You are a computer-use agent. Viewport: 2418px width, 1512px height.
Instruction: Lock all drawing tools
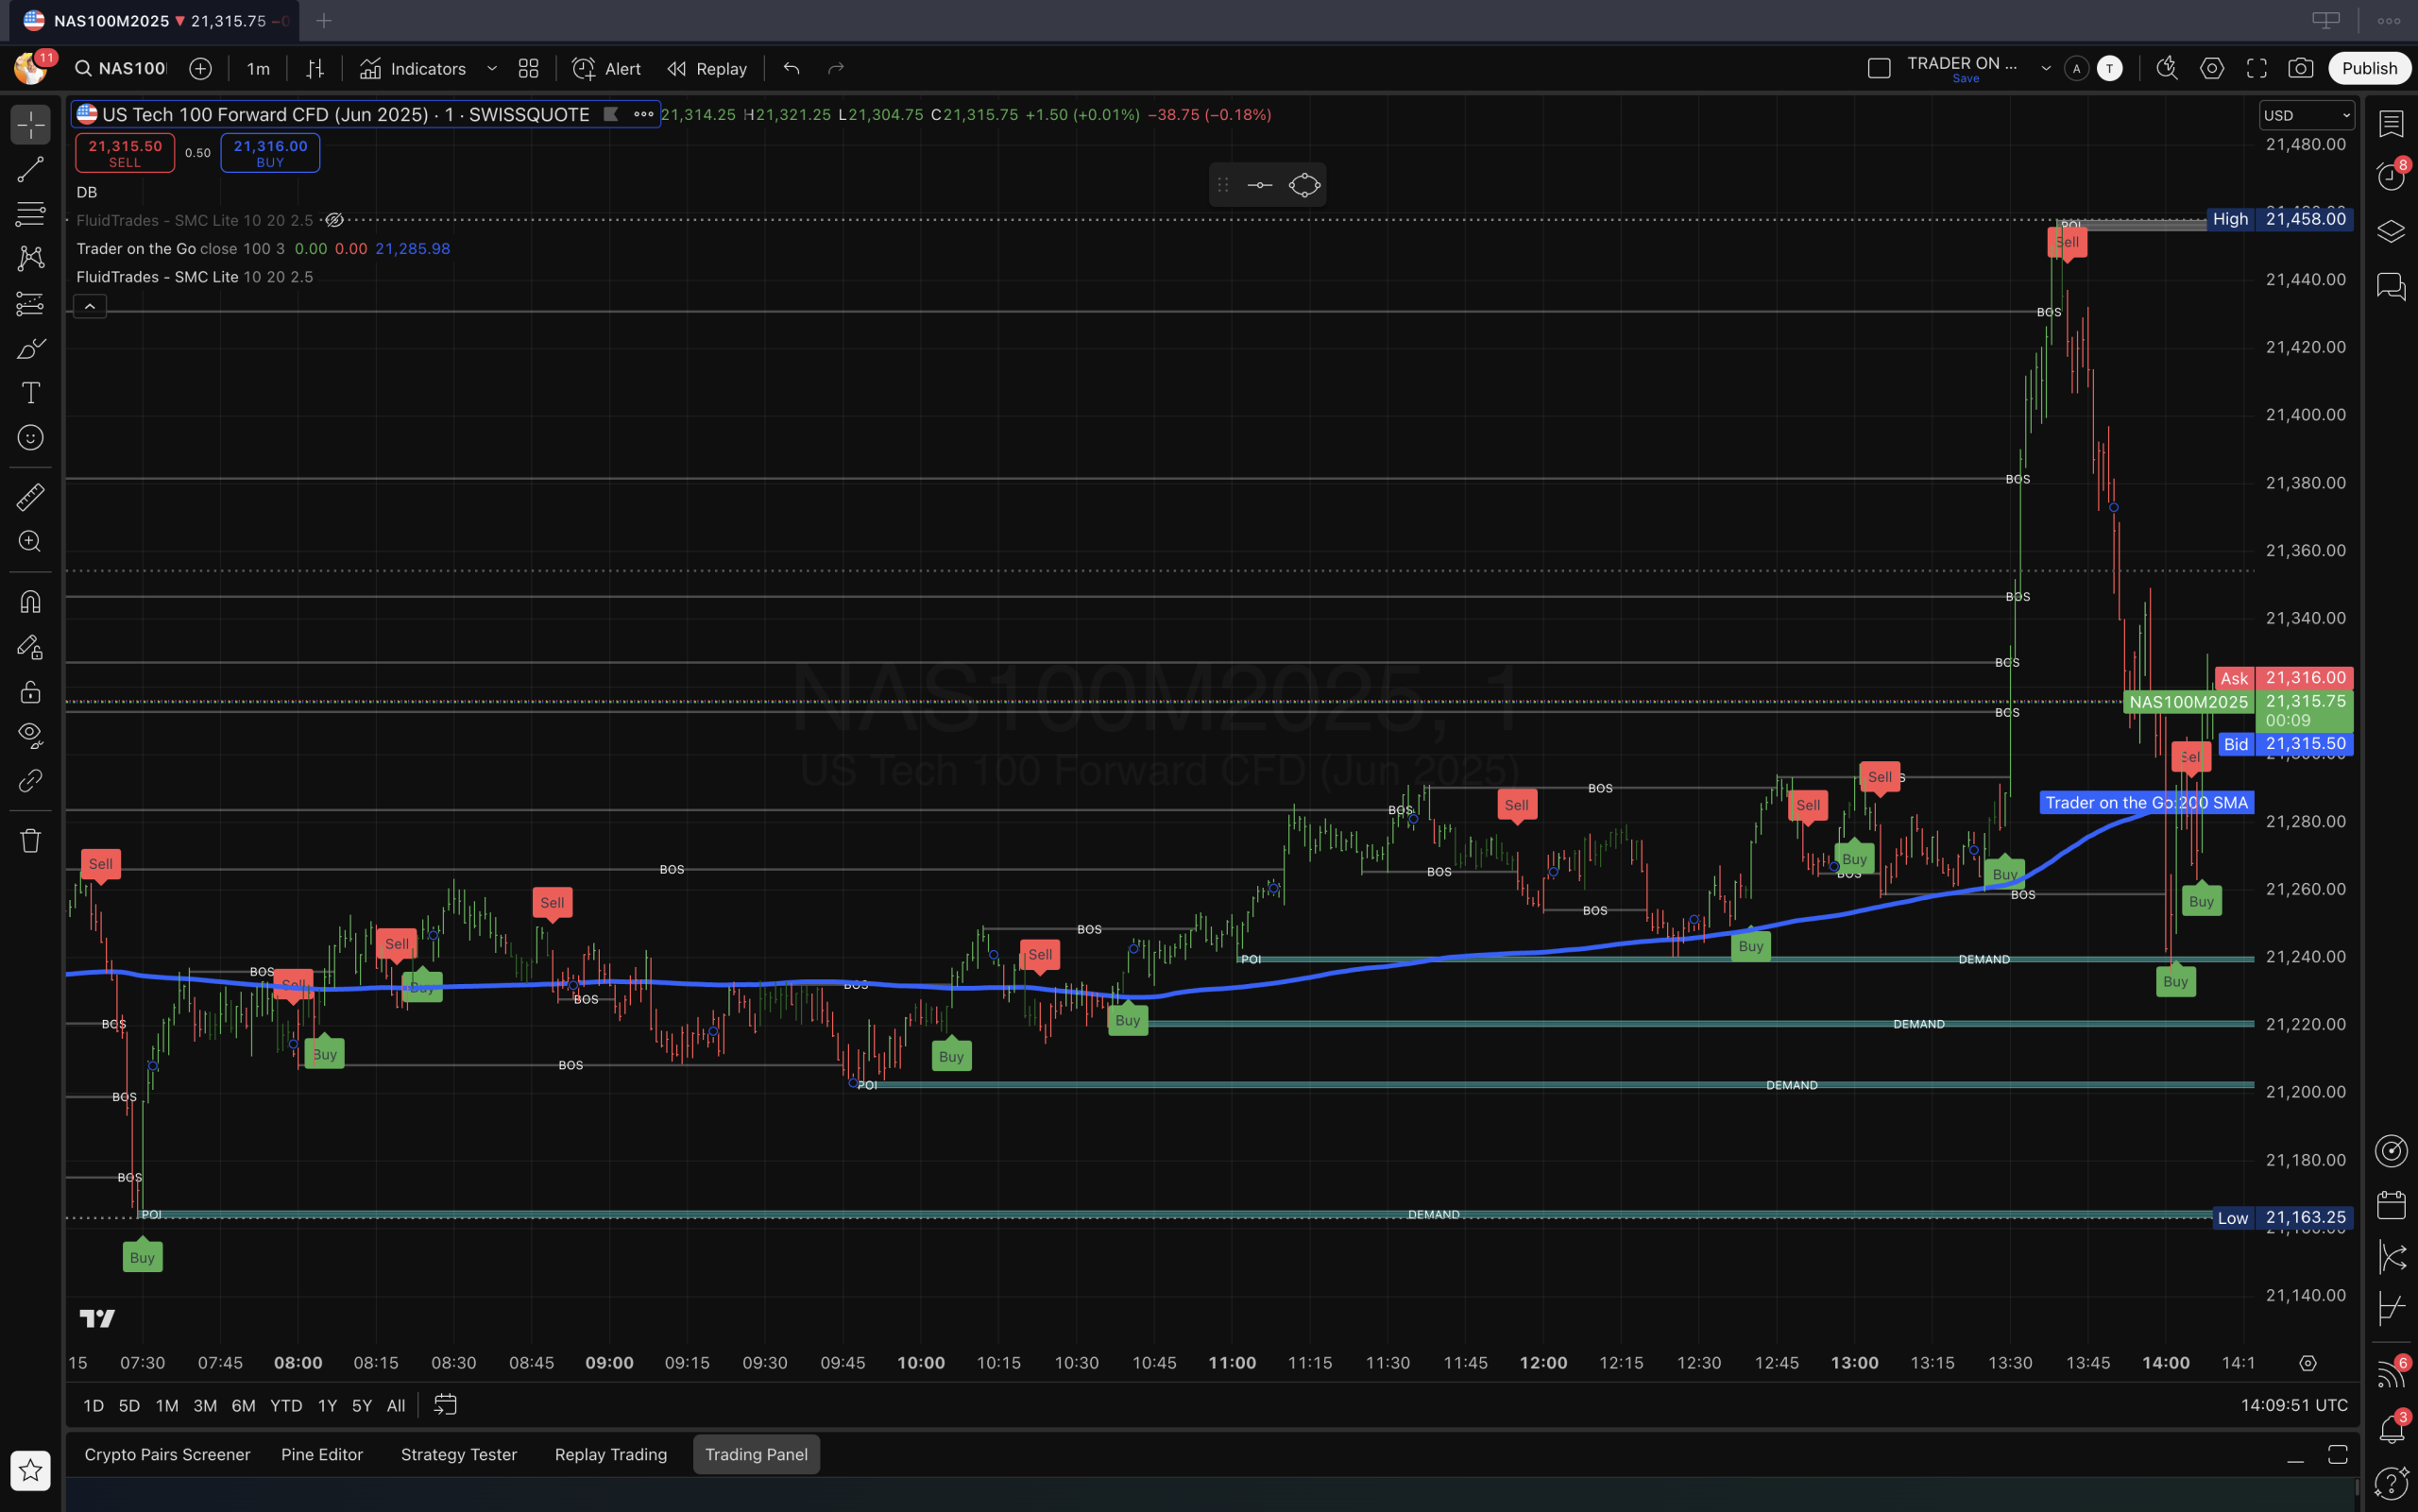(30, 691)
